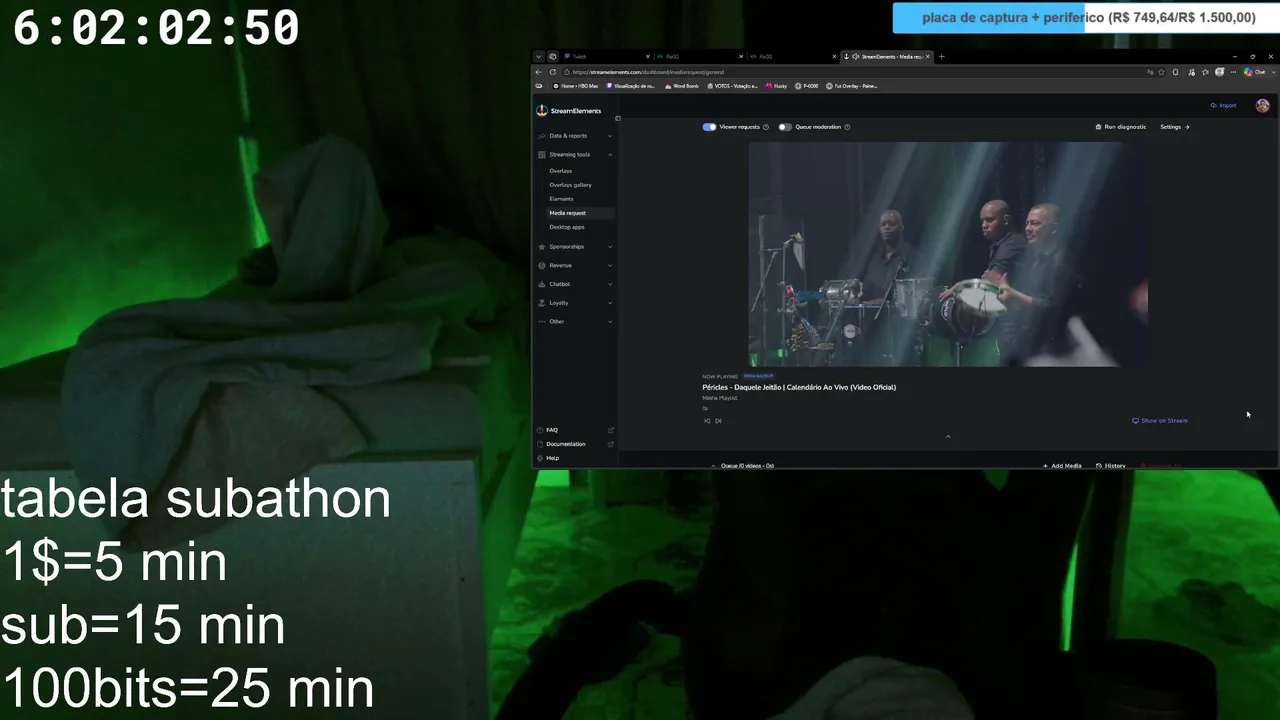Open the user profile avatar menu
This screenshot has width=1280, height=720.
coord(1263,105)
